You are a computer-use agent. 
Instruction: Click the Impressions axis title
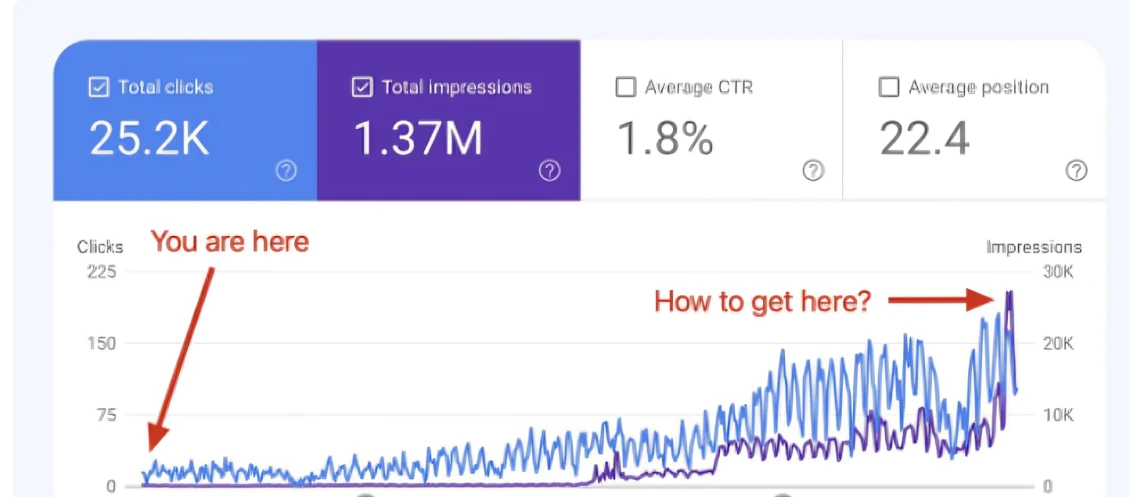click(1033, 247)
